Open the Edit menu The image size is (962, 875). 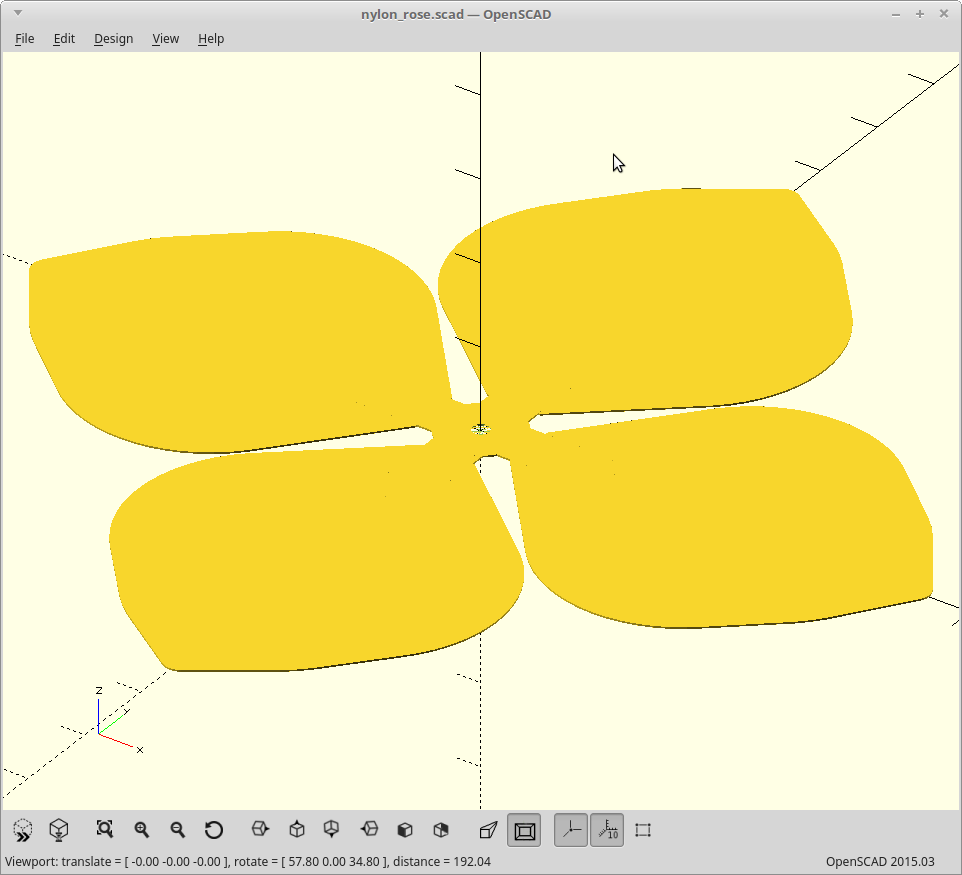pos(64,39)
